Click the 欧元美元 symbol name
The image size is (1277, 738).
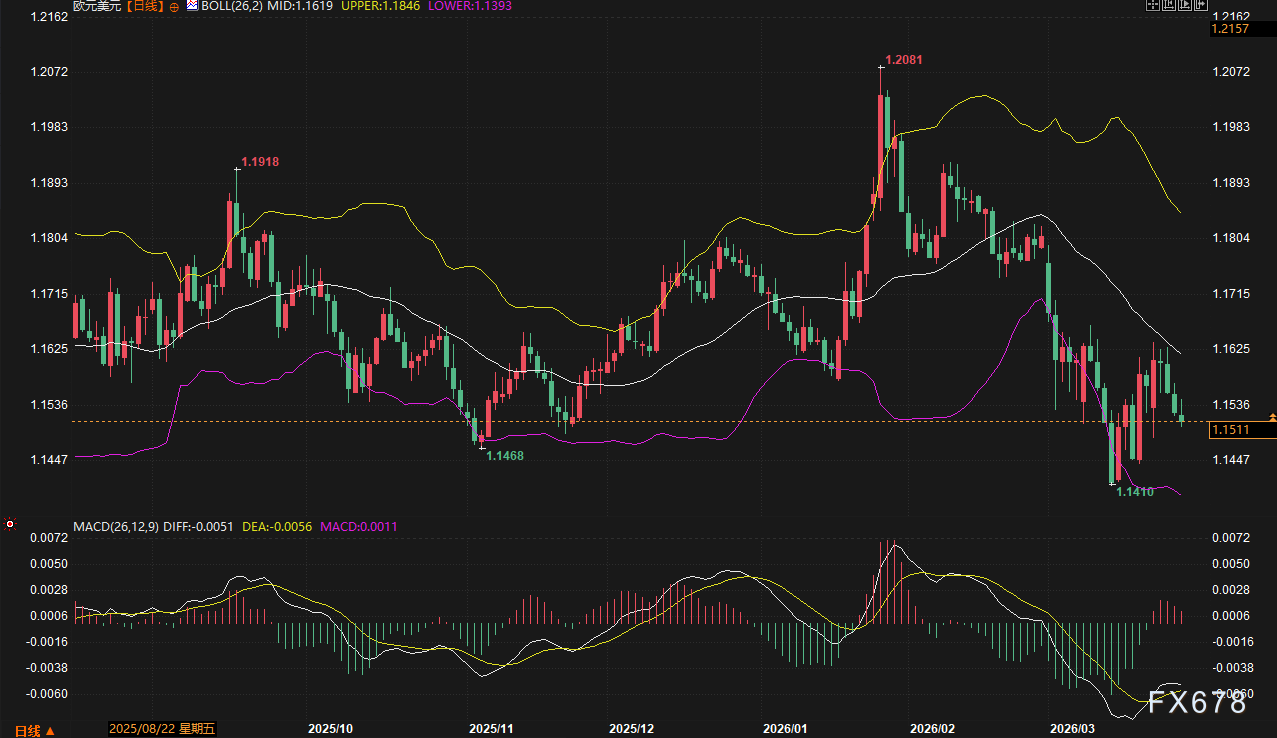point(95,7)
